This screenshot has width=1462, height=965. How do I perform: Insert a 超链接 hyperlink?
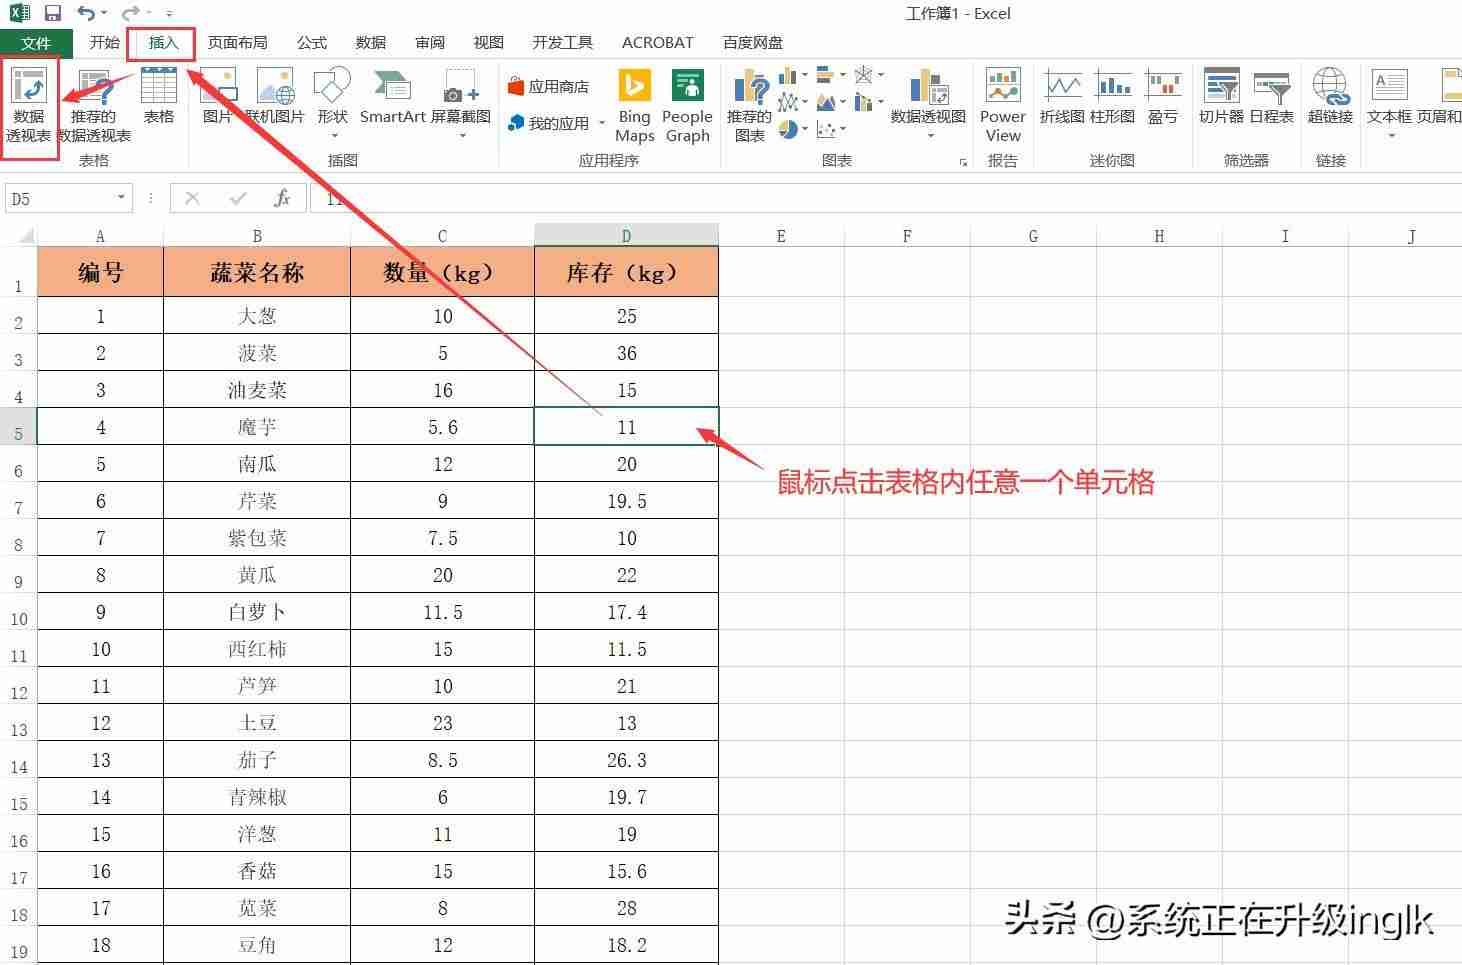(1330, 96)
